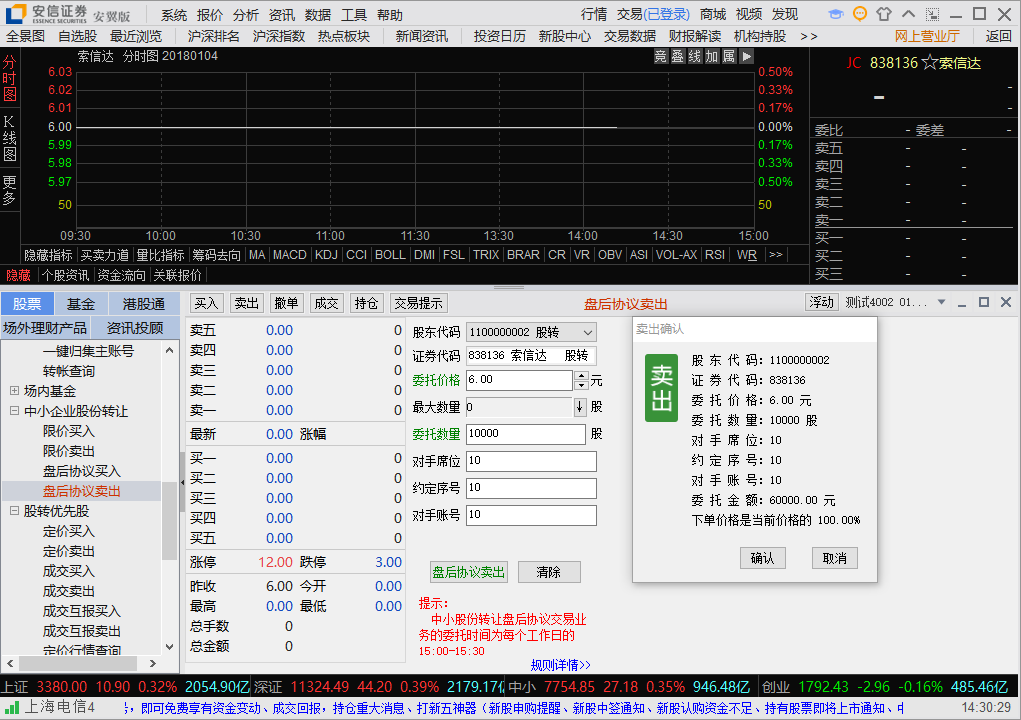
Task: Click the green 盘后协议卖出 submit button
Action: coord(469,572)
